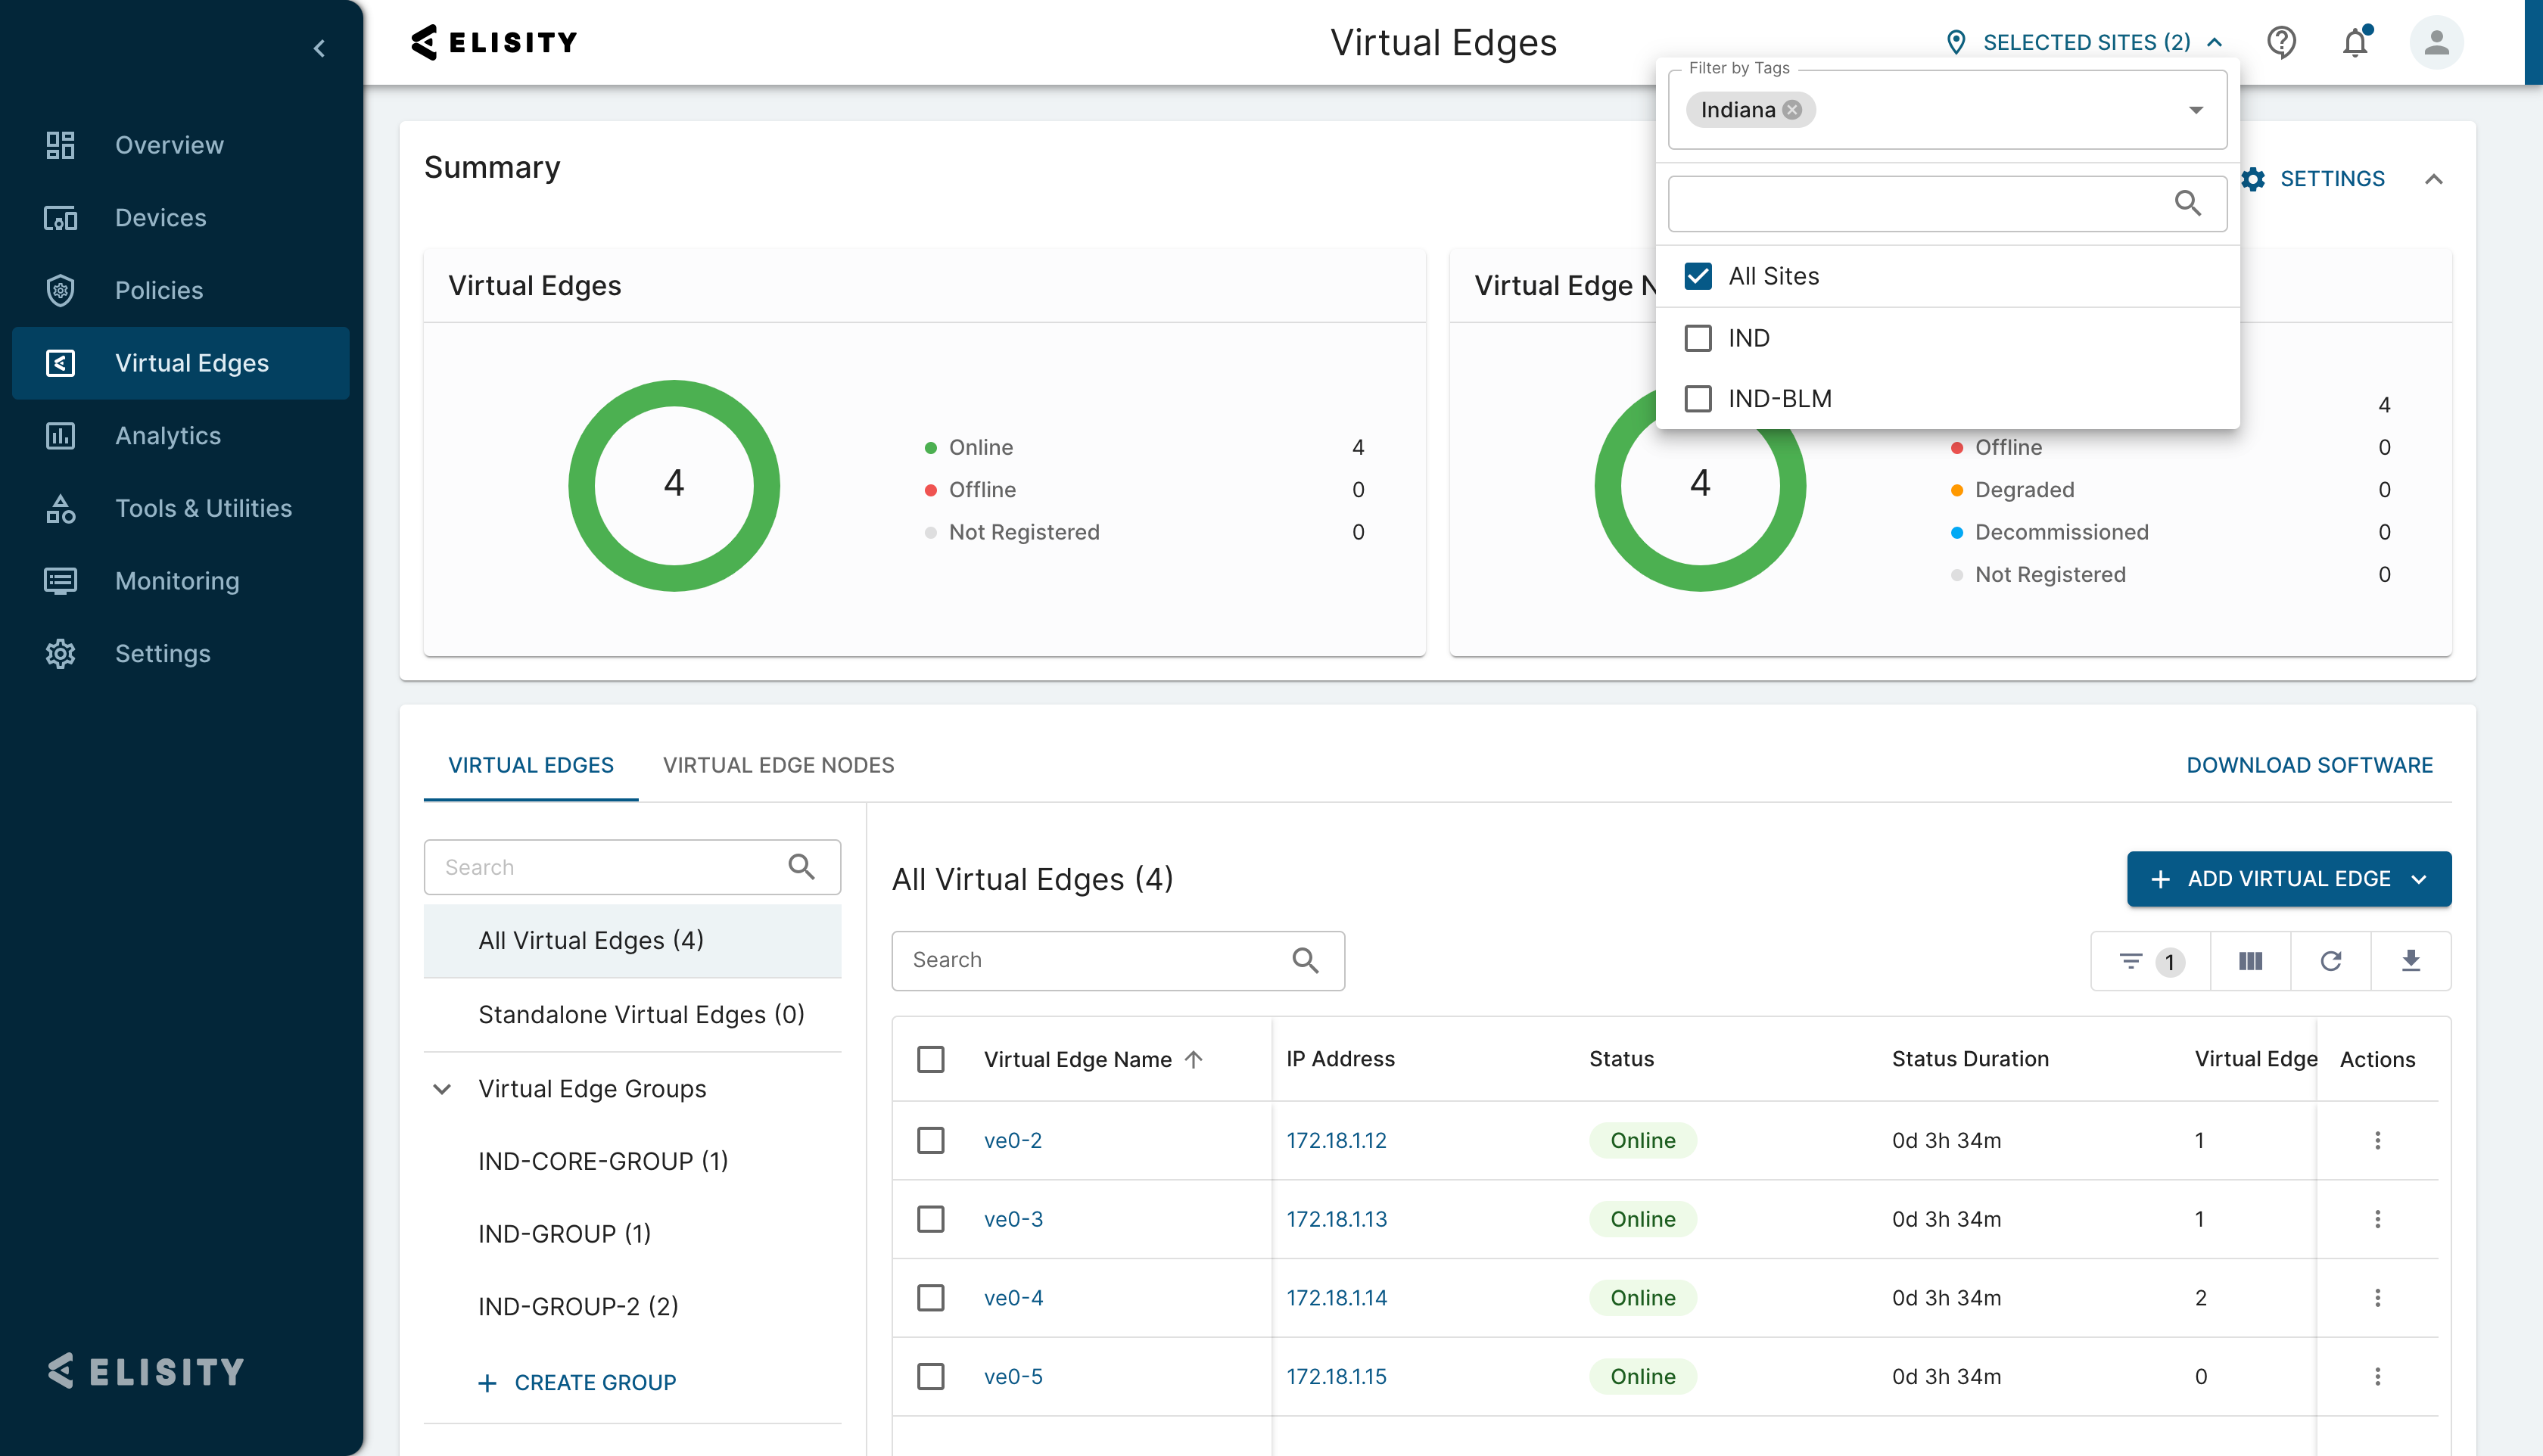Expand the Filter by Tags dropdown arrow

pyautogui.click(x=2196, y=110)
